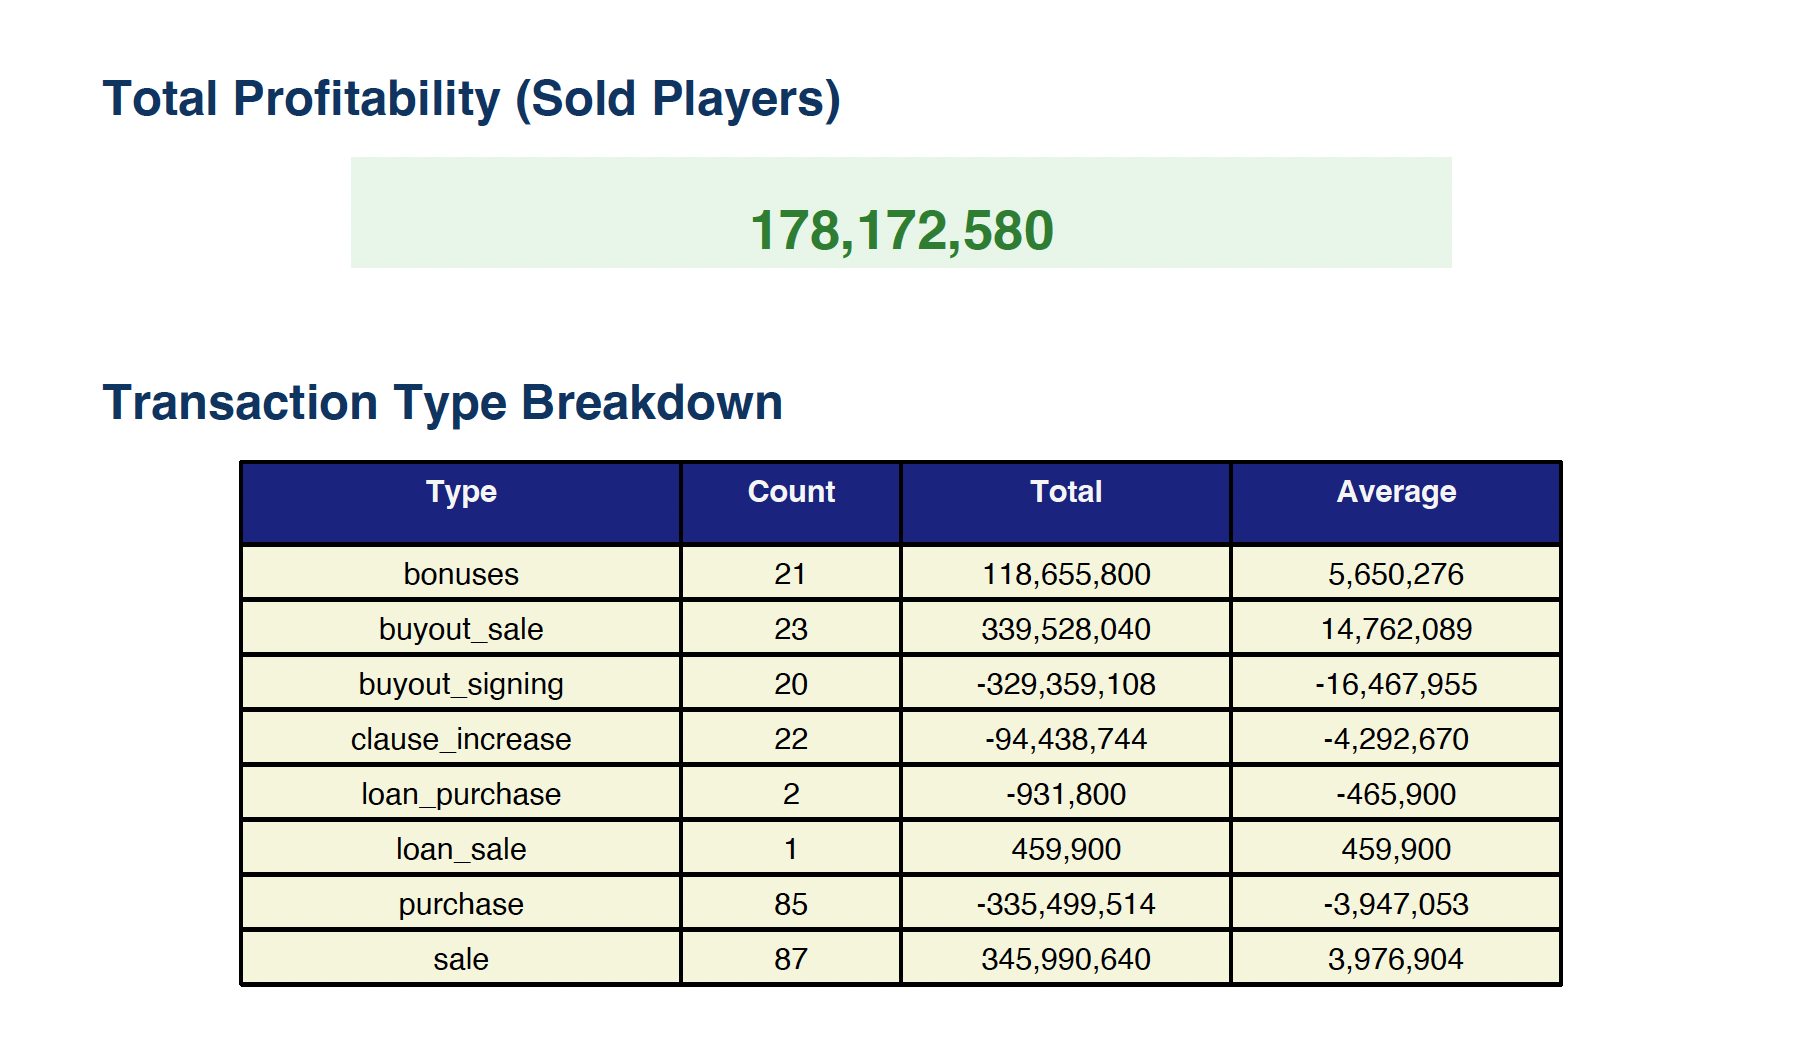The image size is (1800, 1040).
Task: Select the Total column header
Action: point(1065,492)
